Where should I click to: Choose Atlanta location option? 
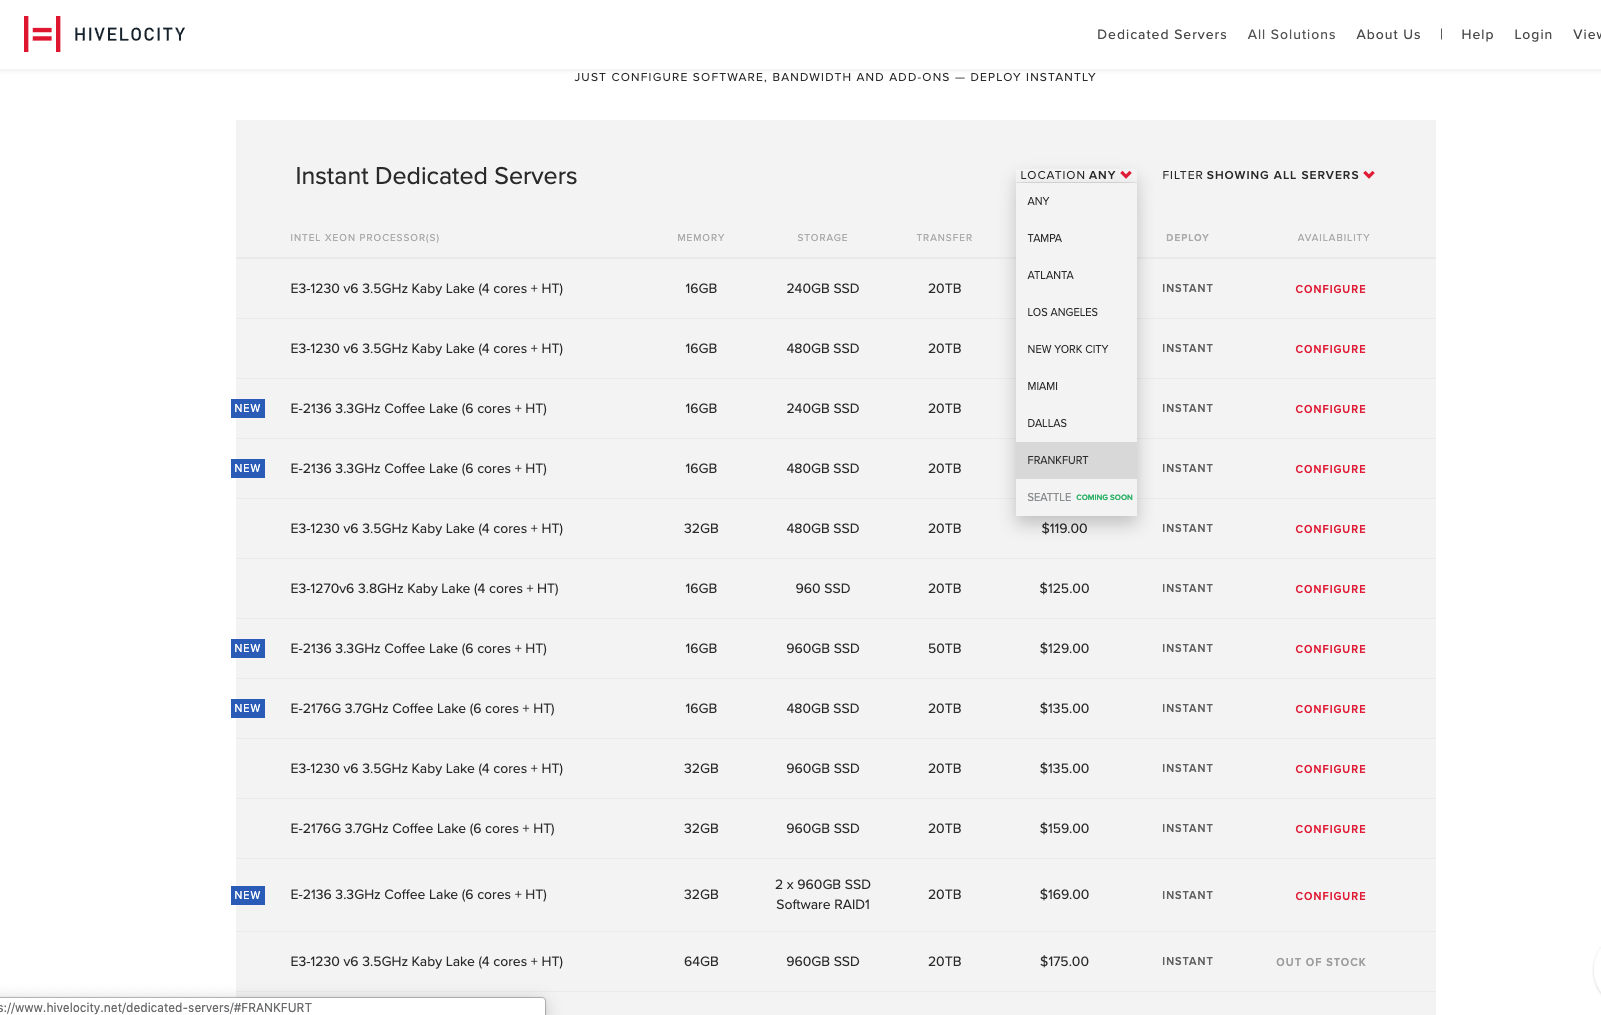[x=1076, y=275]
